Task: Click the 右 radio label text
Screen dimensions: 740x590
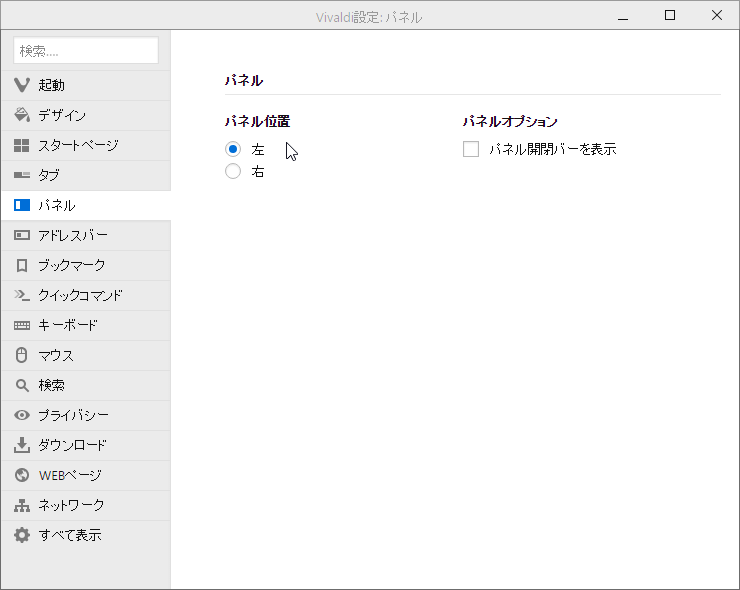Action: (x=258, y=171)
